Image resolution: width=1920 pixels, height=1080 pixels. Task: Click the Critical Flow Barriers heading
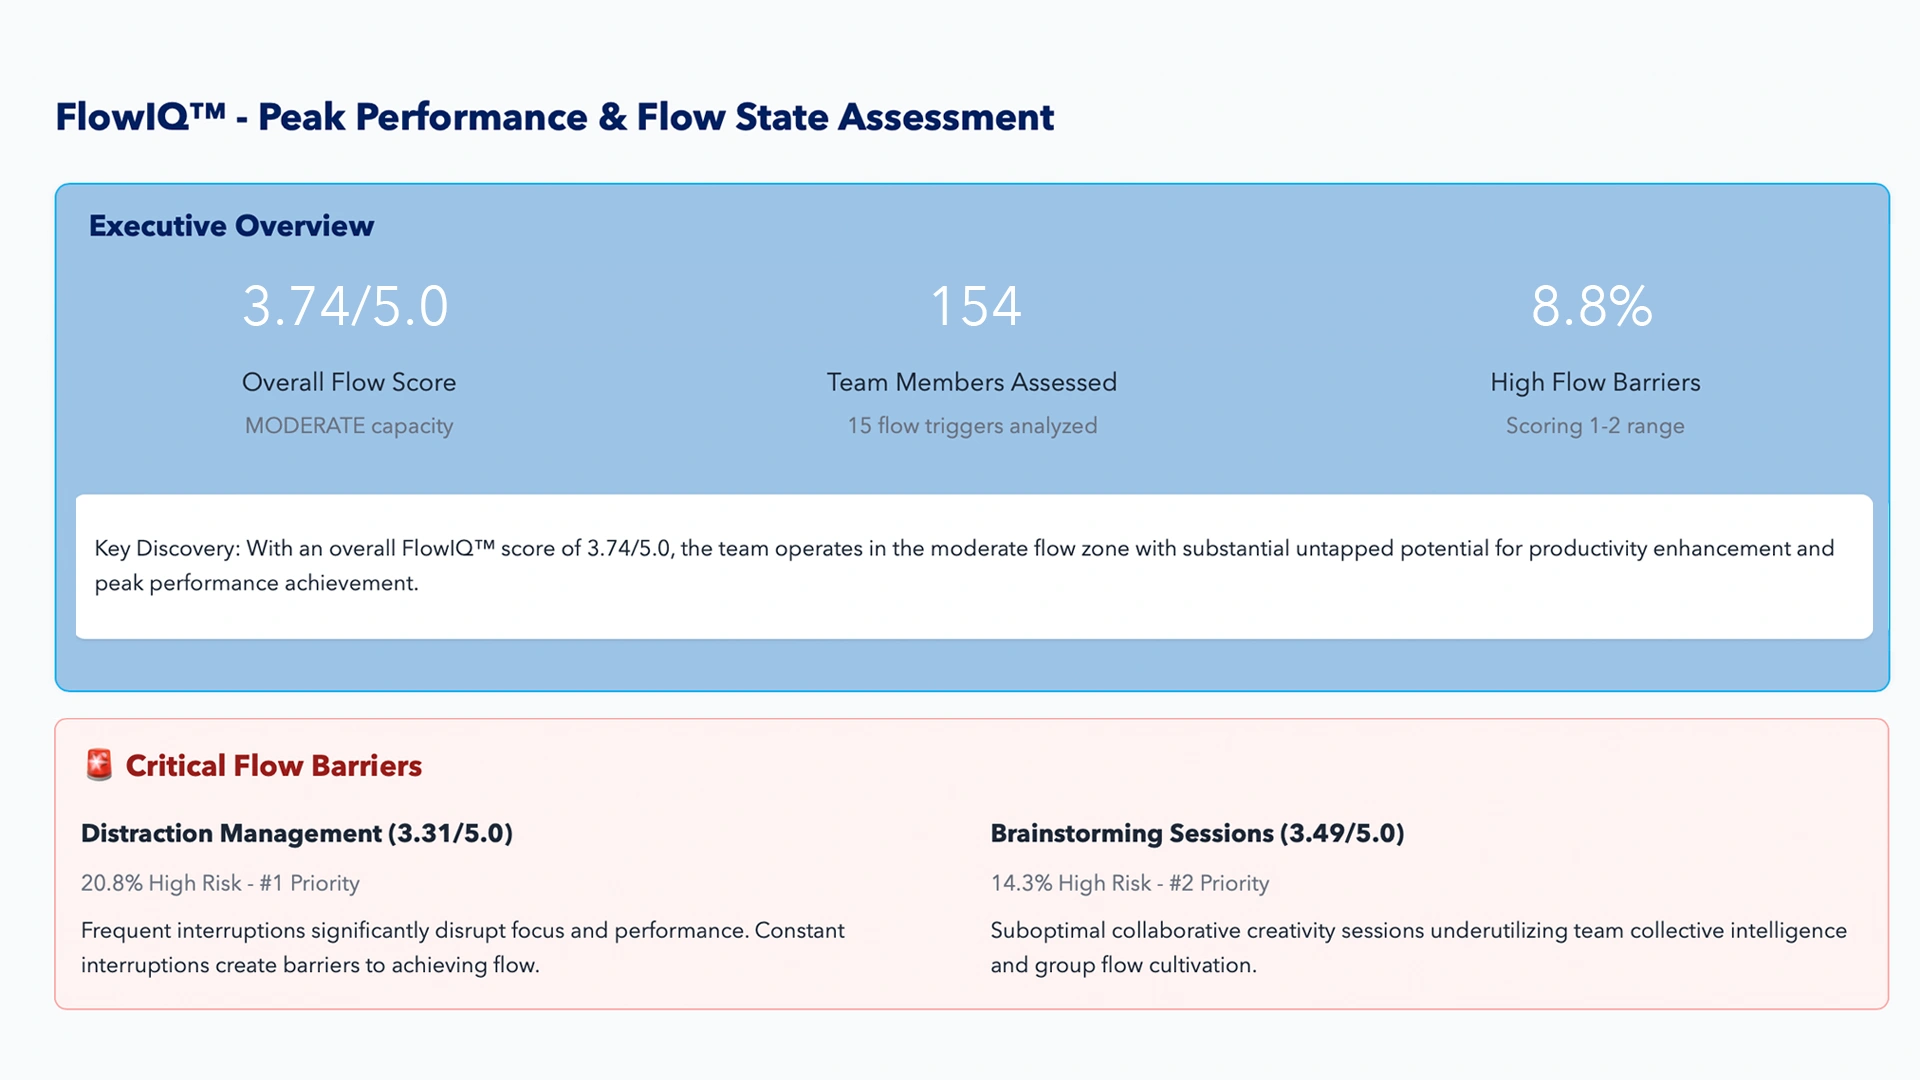click(x=273, y=766)
